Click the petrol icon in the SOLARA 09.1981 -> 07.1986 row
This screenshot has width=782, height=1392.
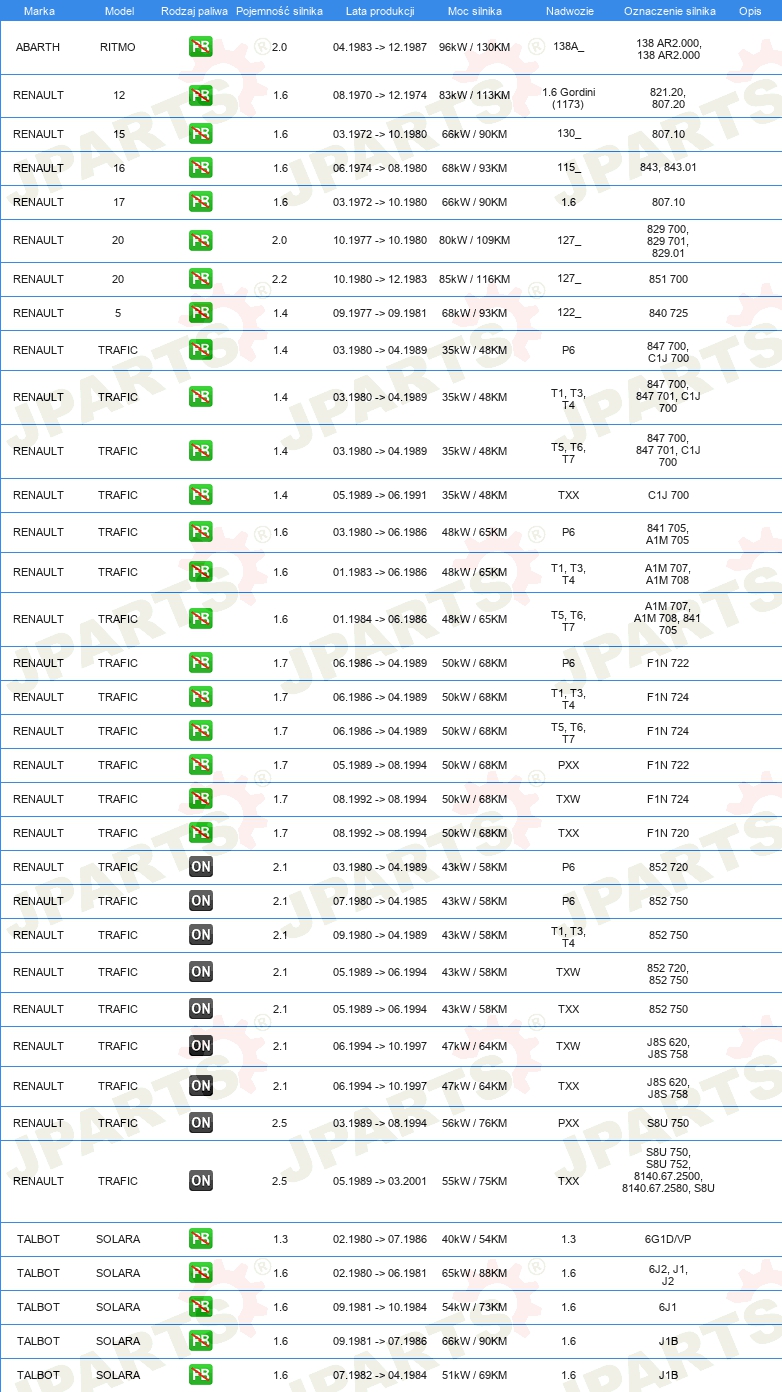coord(200,1341)
